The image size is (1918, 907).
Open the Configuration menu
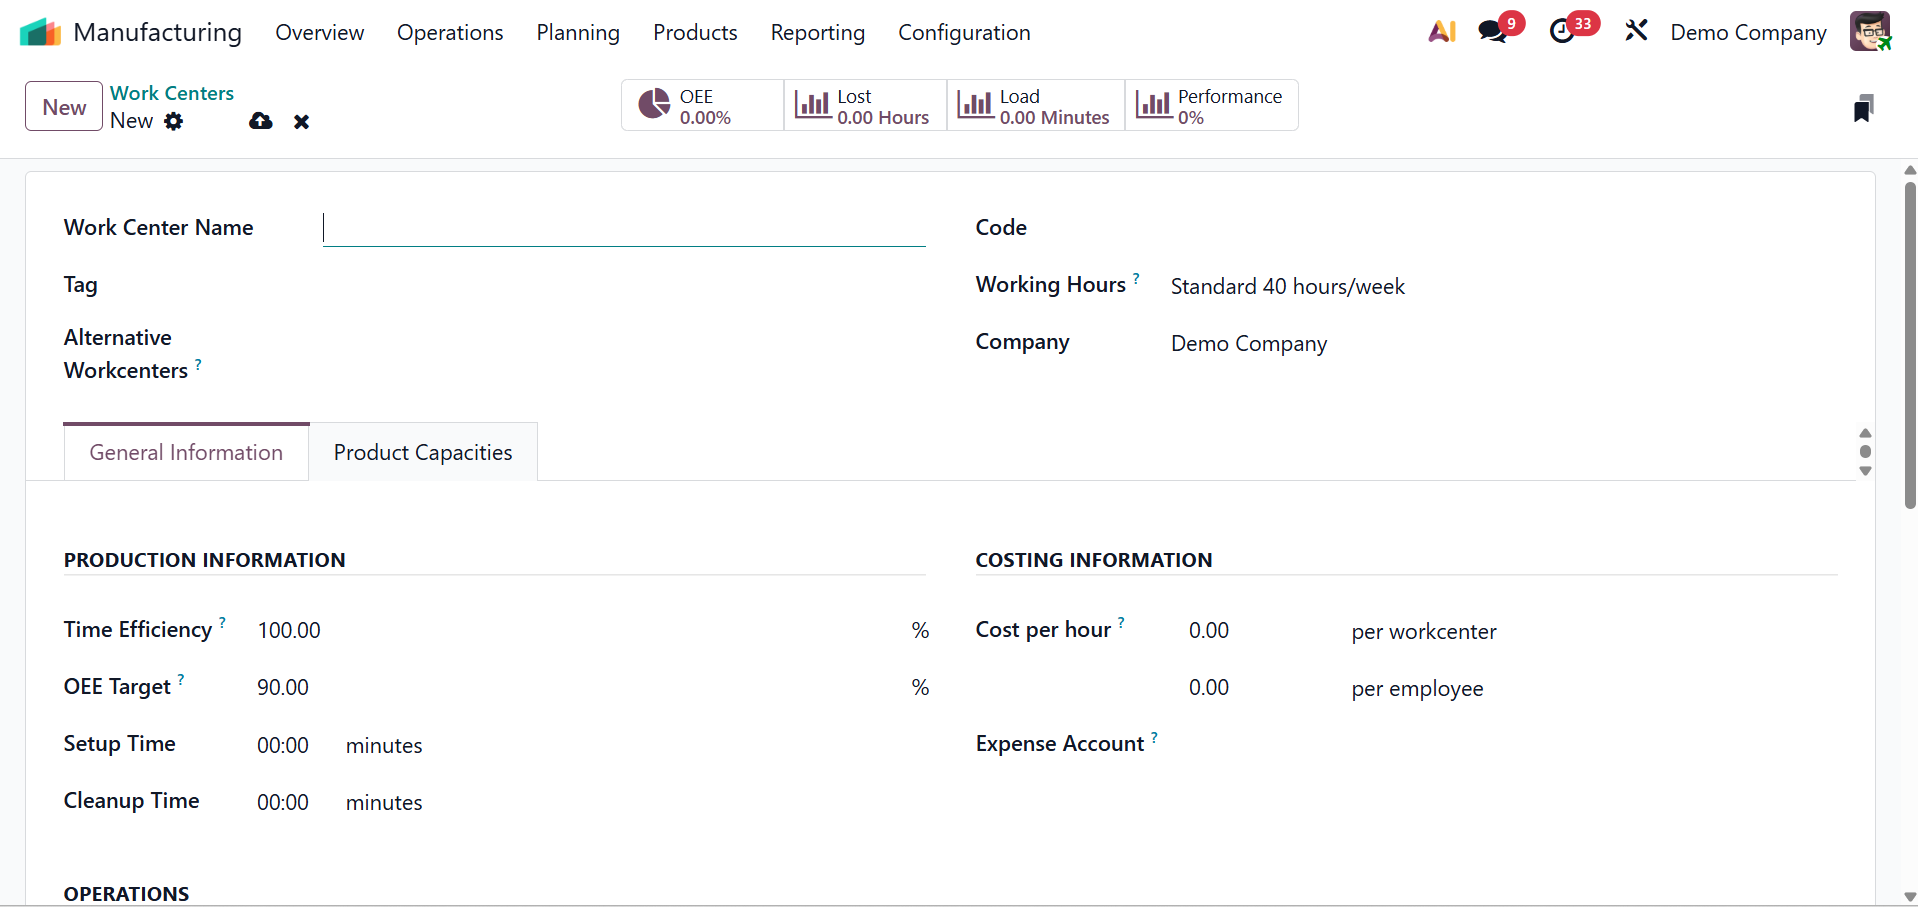pyautogui.click(x=964, y=33)
